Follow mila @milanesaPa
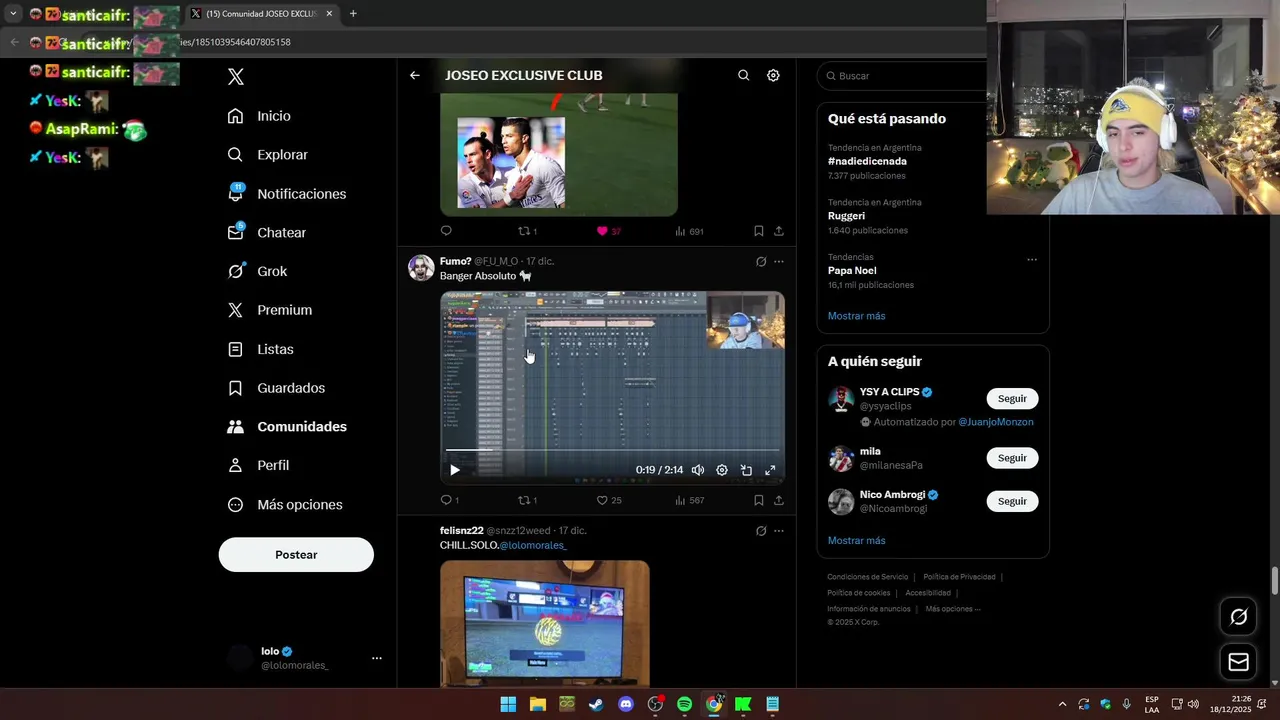1280x720 pixels. coord(1012,458)
